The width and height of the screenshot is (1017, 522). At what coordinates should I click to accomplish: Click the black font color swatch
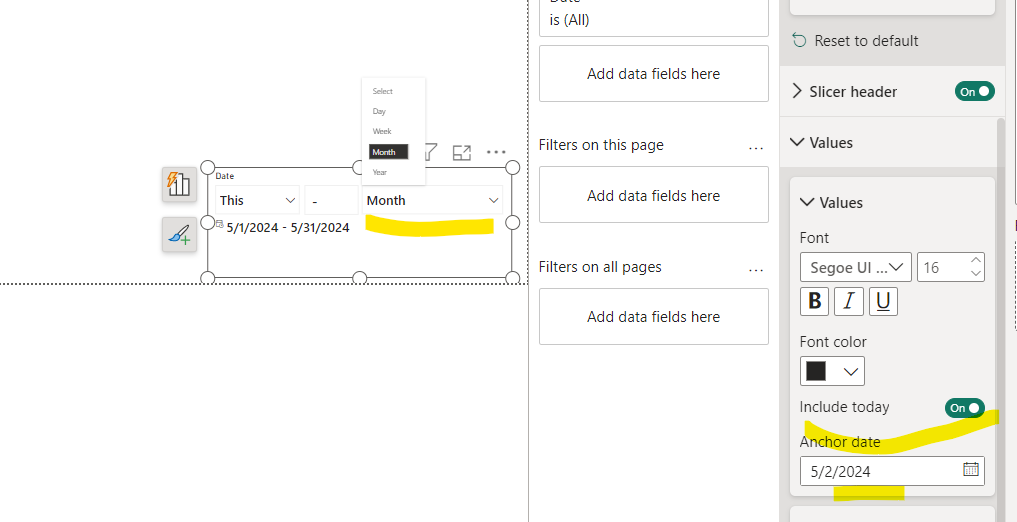pyautogui.click(x=816, y=372)
